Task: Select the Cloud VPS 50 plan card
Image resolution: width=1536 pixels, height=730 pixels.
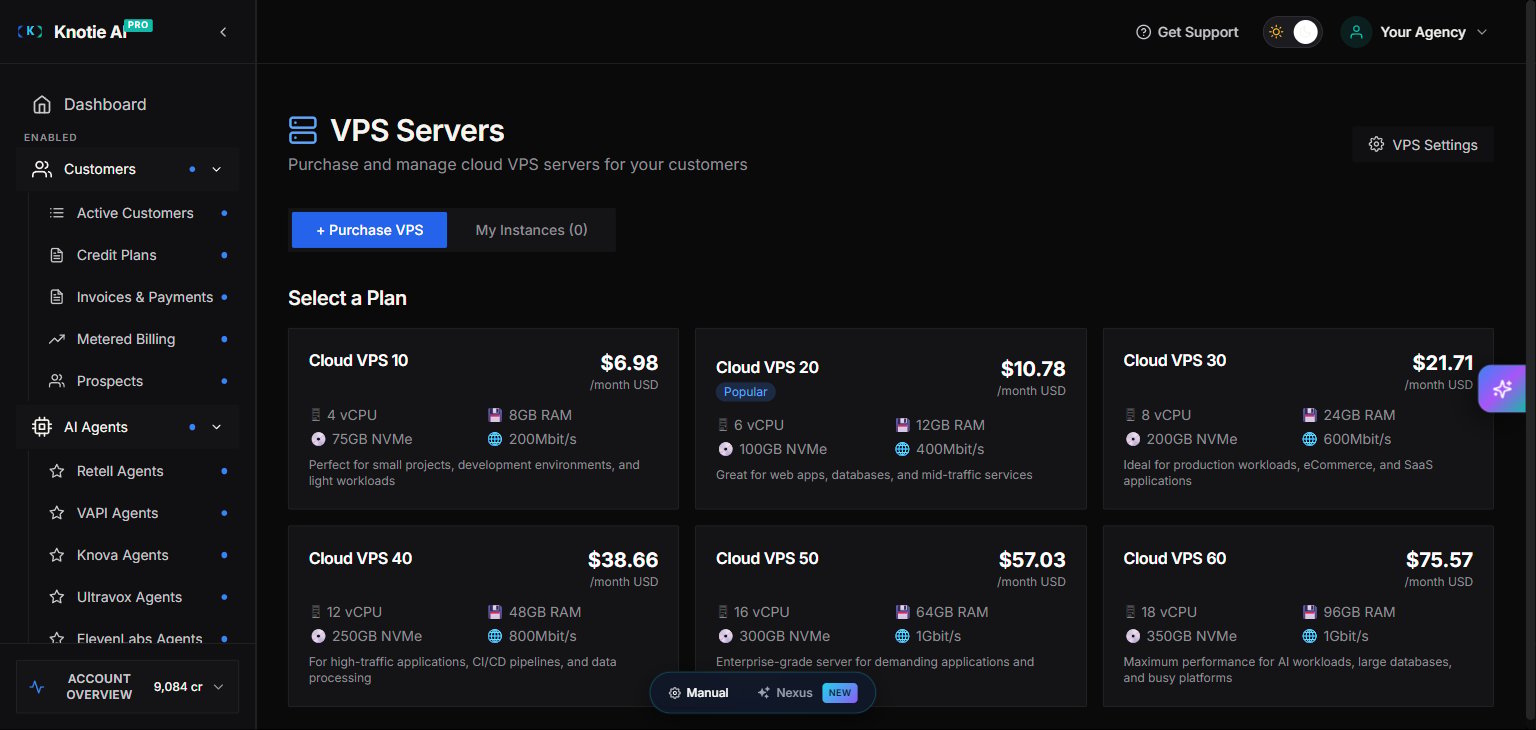Action: 890,617
